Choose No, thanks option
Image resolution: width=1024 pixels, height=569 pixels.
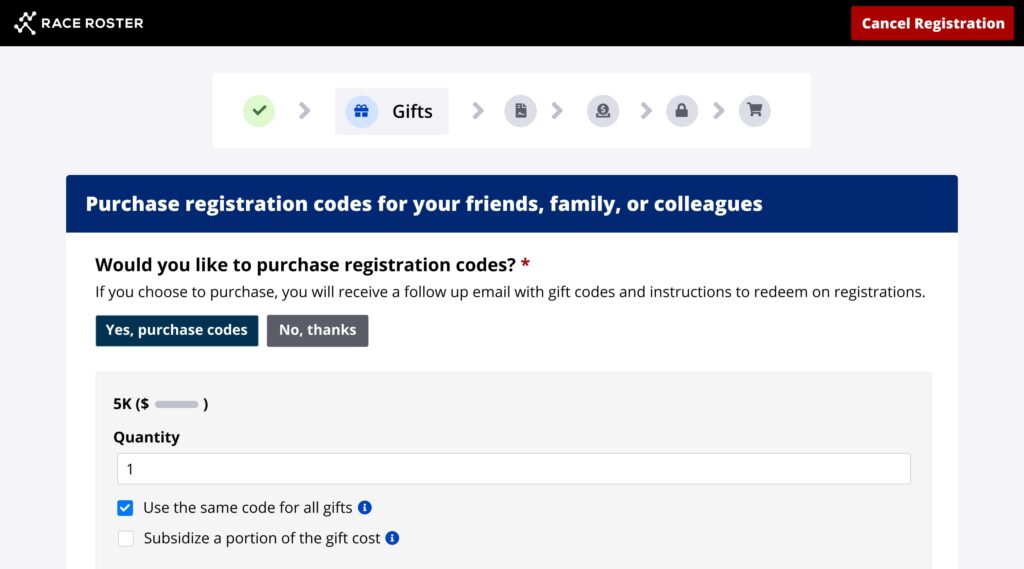pos(318,331)
